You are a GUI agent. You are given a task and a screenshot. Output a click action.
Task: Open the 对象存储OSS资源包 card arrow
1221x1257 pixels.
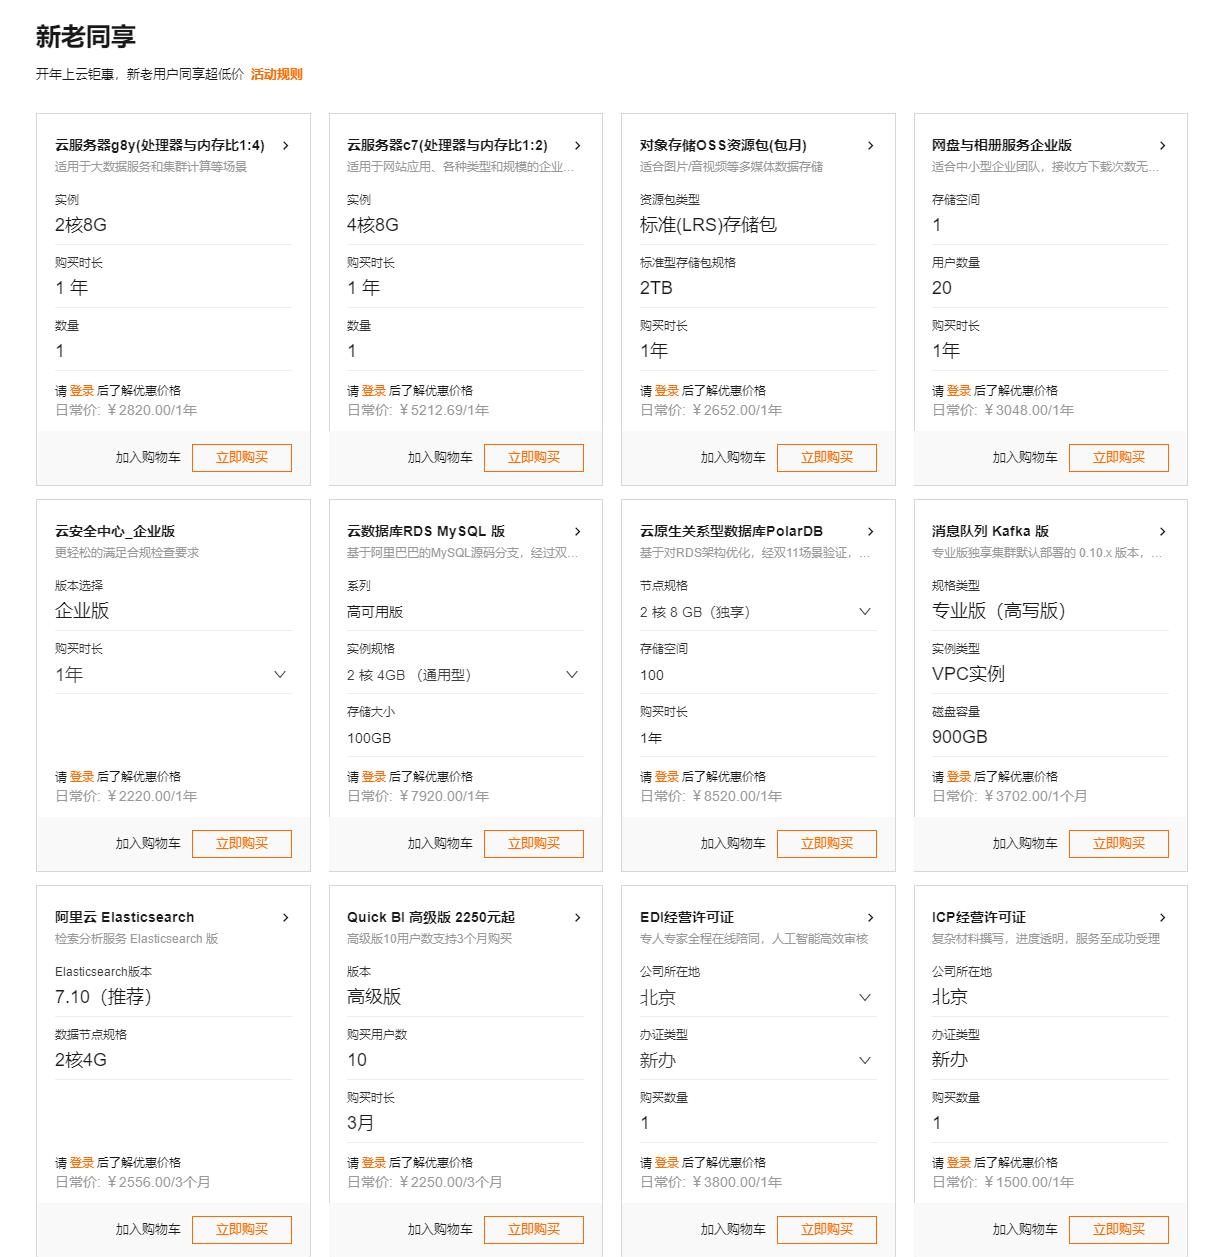pyautogui.click(x=871, y=146)
